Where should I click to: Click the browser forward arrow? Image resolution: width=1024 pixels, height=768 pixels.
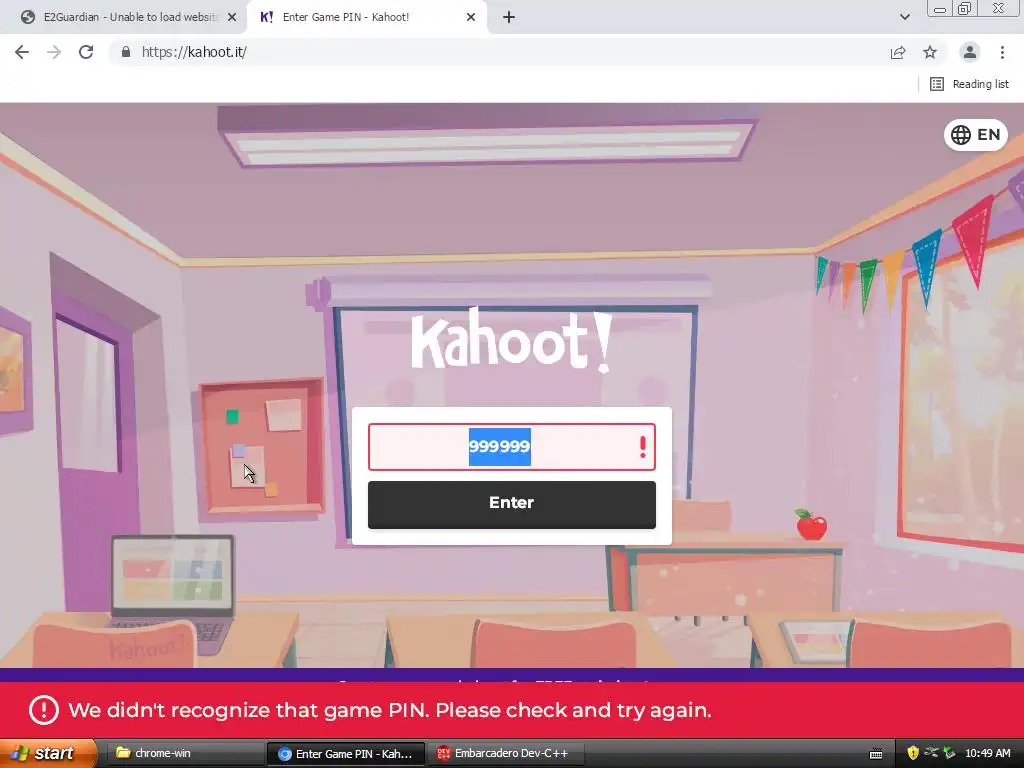click(54, 52)
